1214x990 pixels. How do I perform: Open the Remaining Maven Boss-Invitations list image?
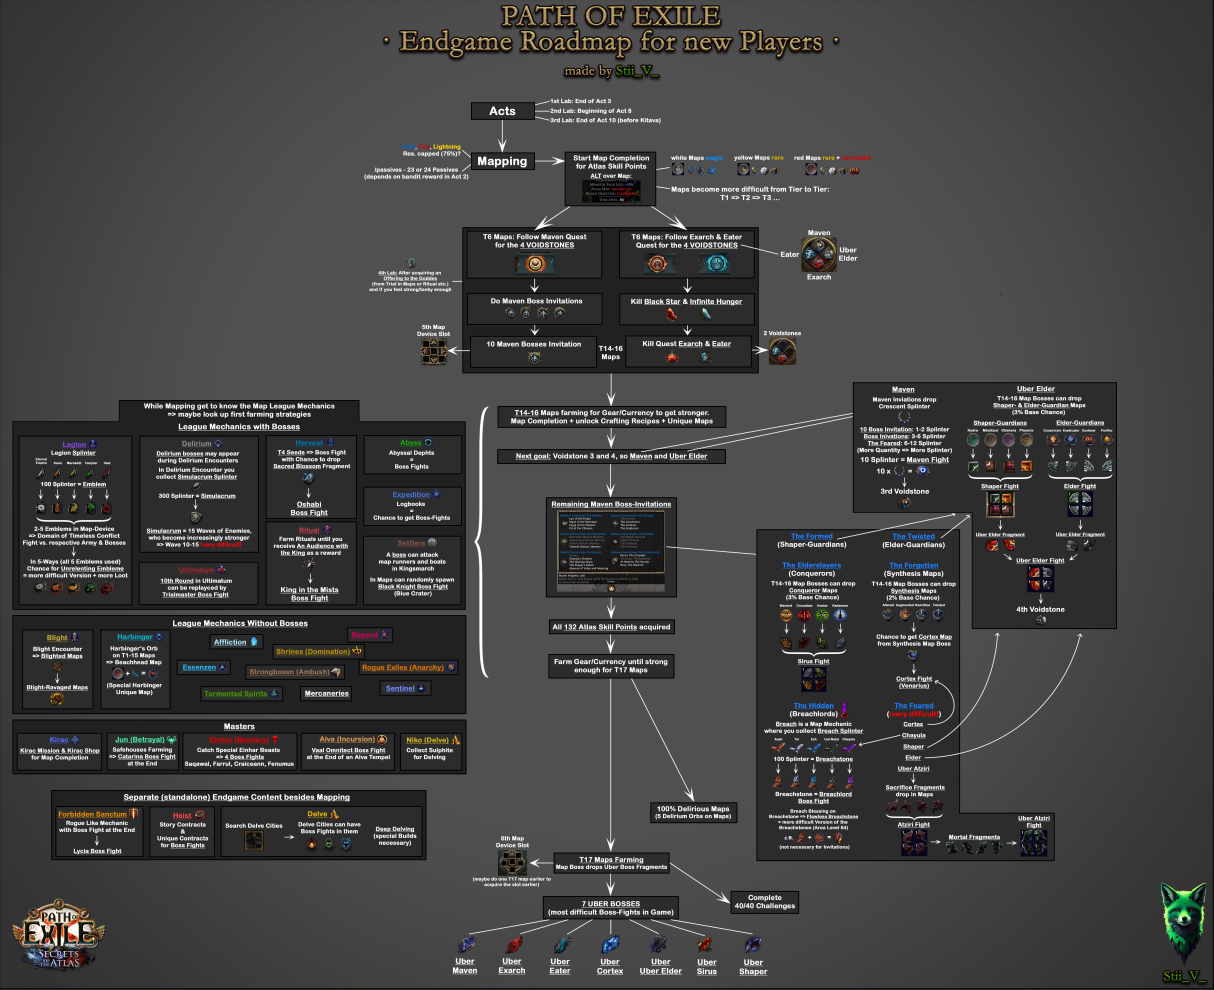pos(612,552)
